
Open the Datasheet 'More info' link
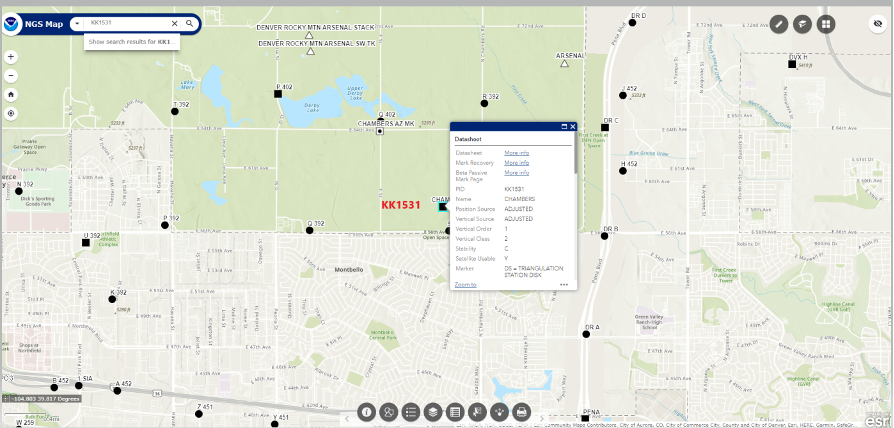pyautogui.click(x=516, y=152)
